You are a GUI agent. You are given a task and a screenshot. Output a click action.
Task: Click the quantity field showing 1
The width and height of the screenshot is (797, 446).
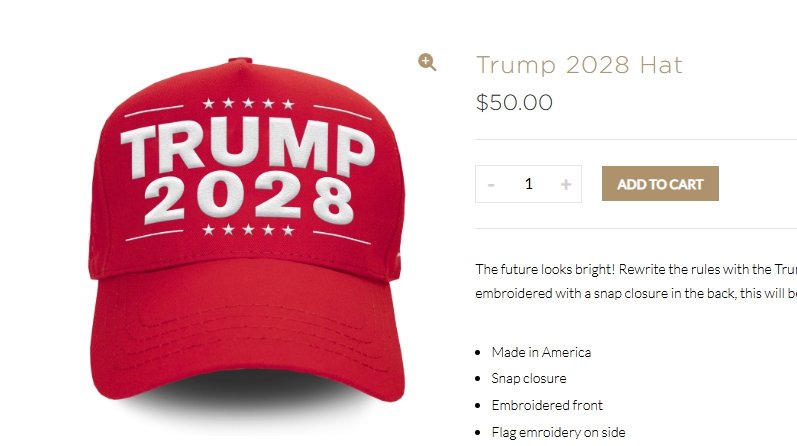pyautogui.click(x=529, y=184)
